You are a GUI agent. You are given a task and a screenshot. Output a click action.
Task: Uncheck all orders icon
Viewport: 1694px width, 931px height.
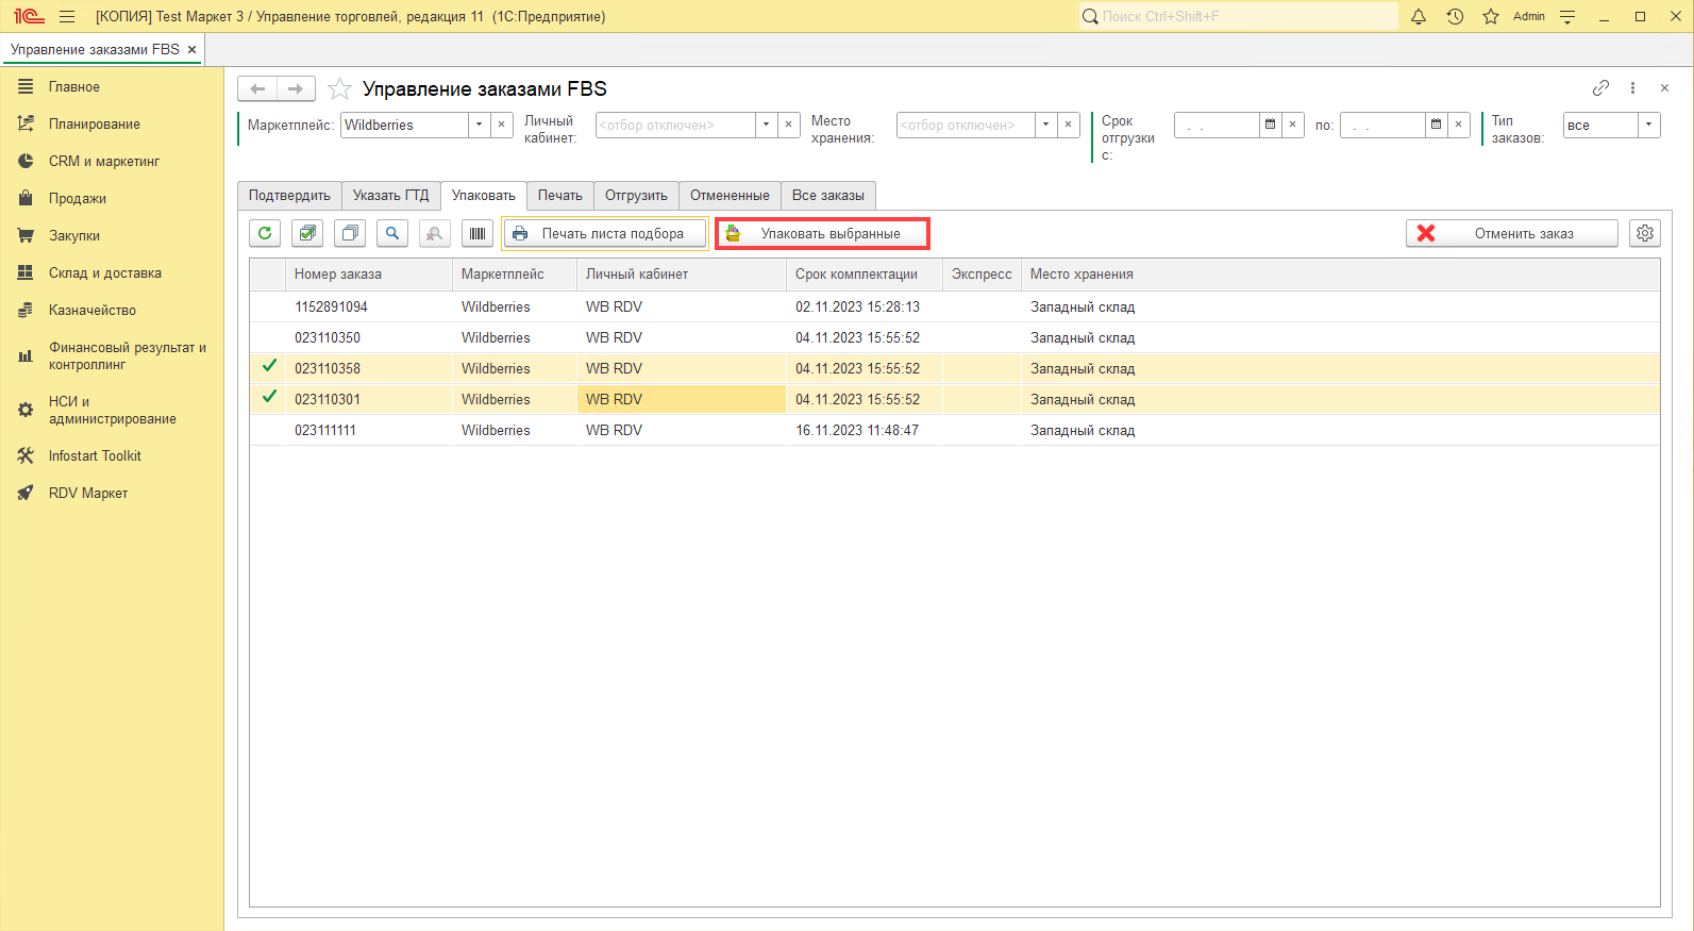(350, 233)
